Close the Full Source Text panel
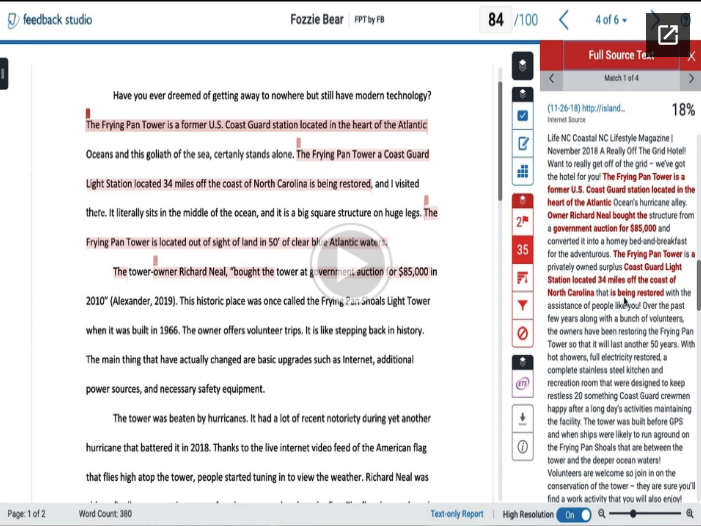The width and height of the screenshot is (701, 526). pyautogui.click(x=691, y=56)
